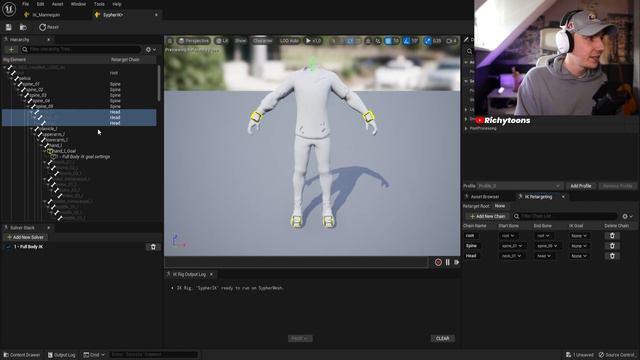640x360 pixels.
Task: Open the File menu
Action: tap(25, 4)
